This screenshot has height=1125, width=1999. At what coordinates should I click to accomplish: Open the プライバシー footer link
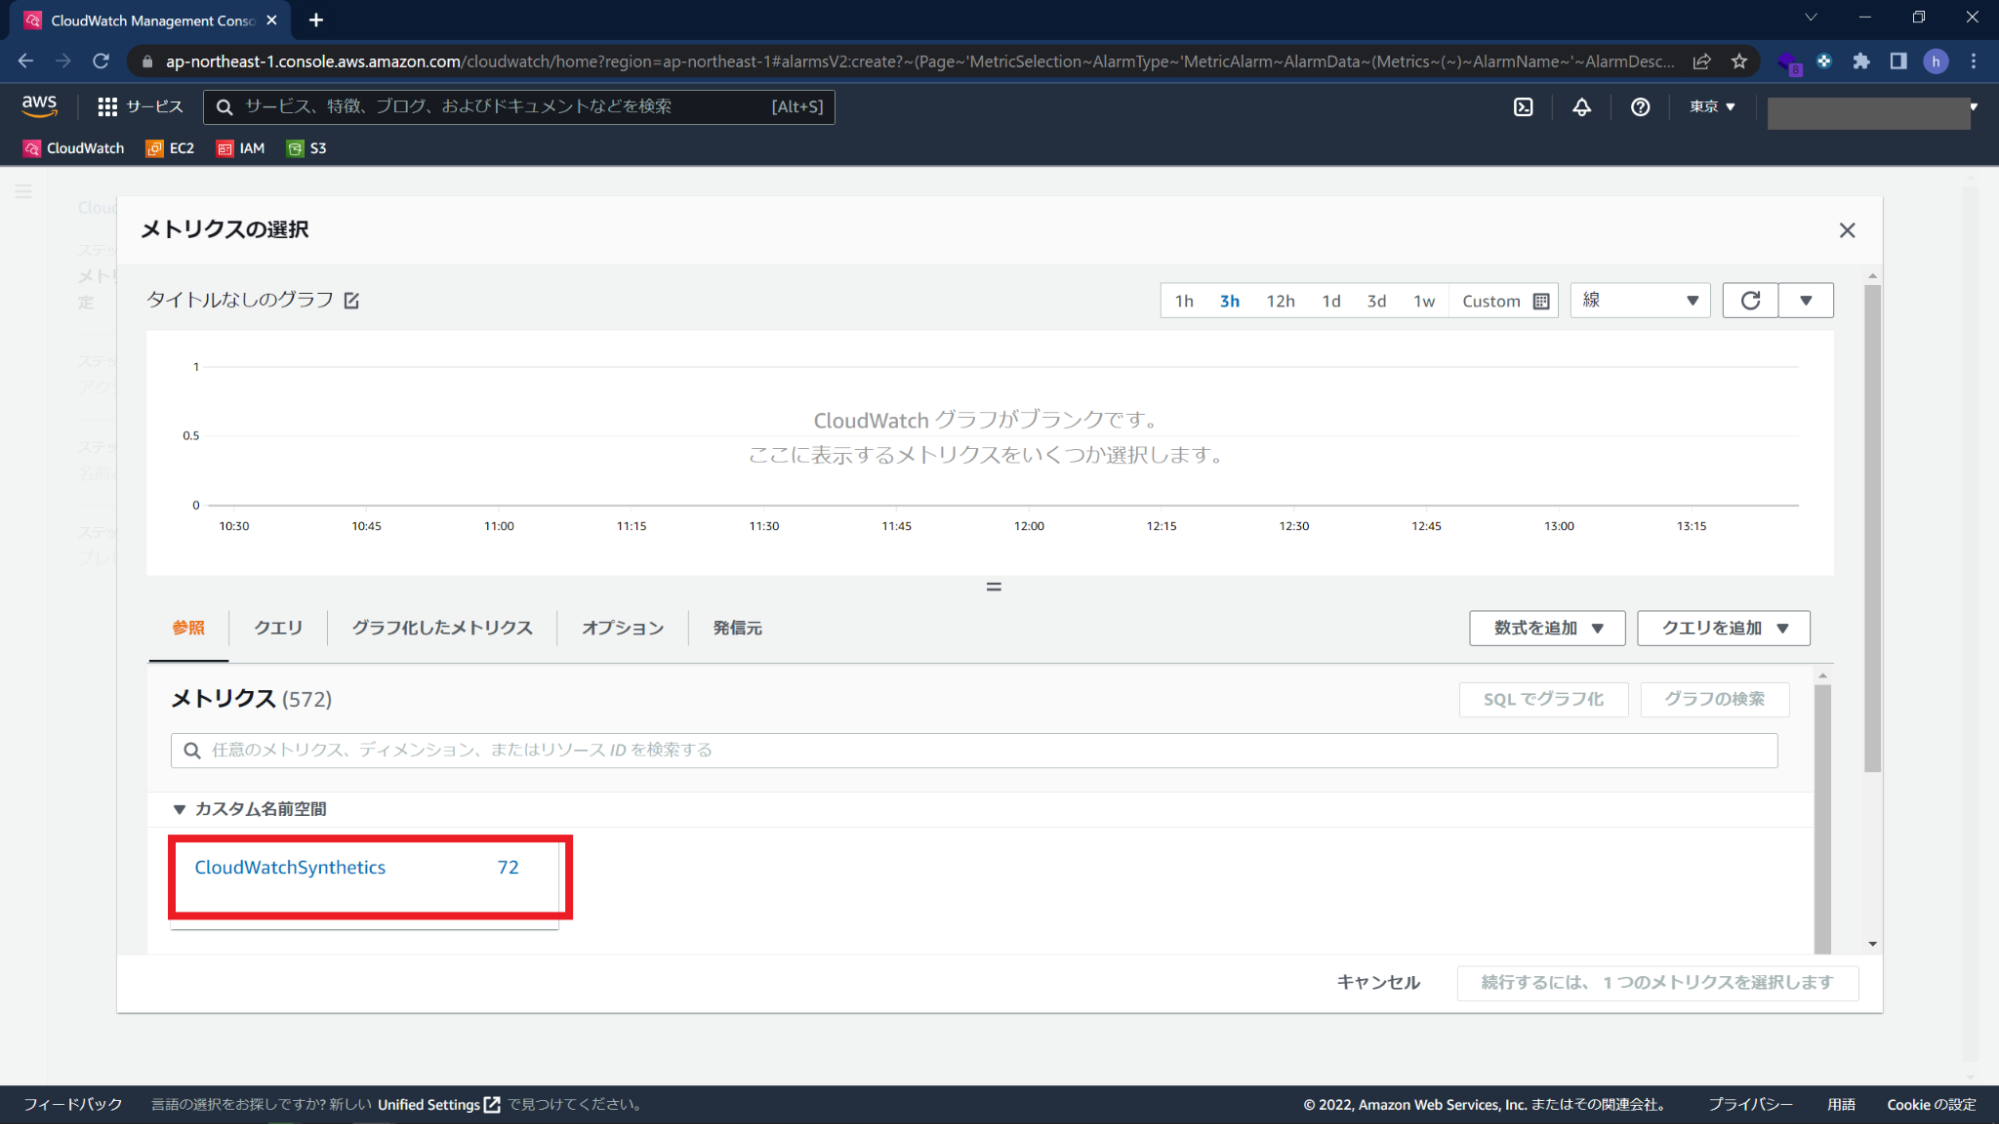[x=1750, y=1105]
